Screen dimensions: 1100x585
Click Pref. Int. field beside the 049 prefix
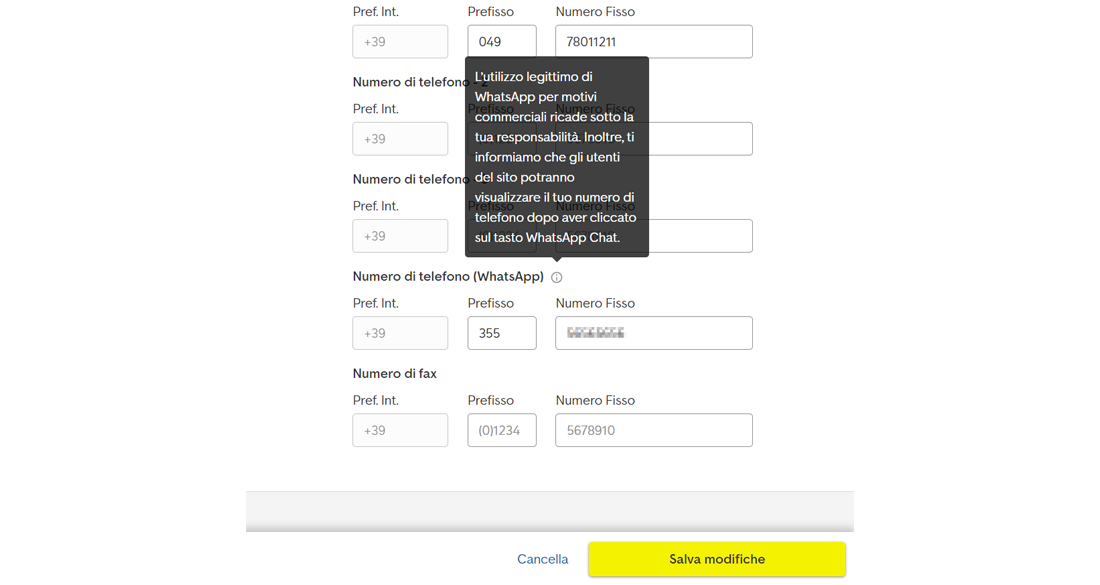400,41
